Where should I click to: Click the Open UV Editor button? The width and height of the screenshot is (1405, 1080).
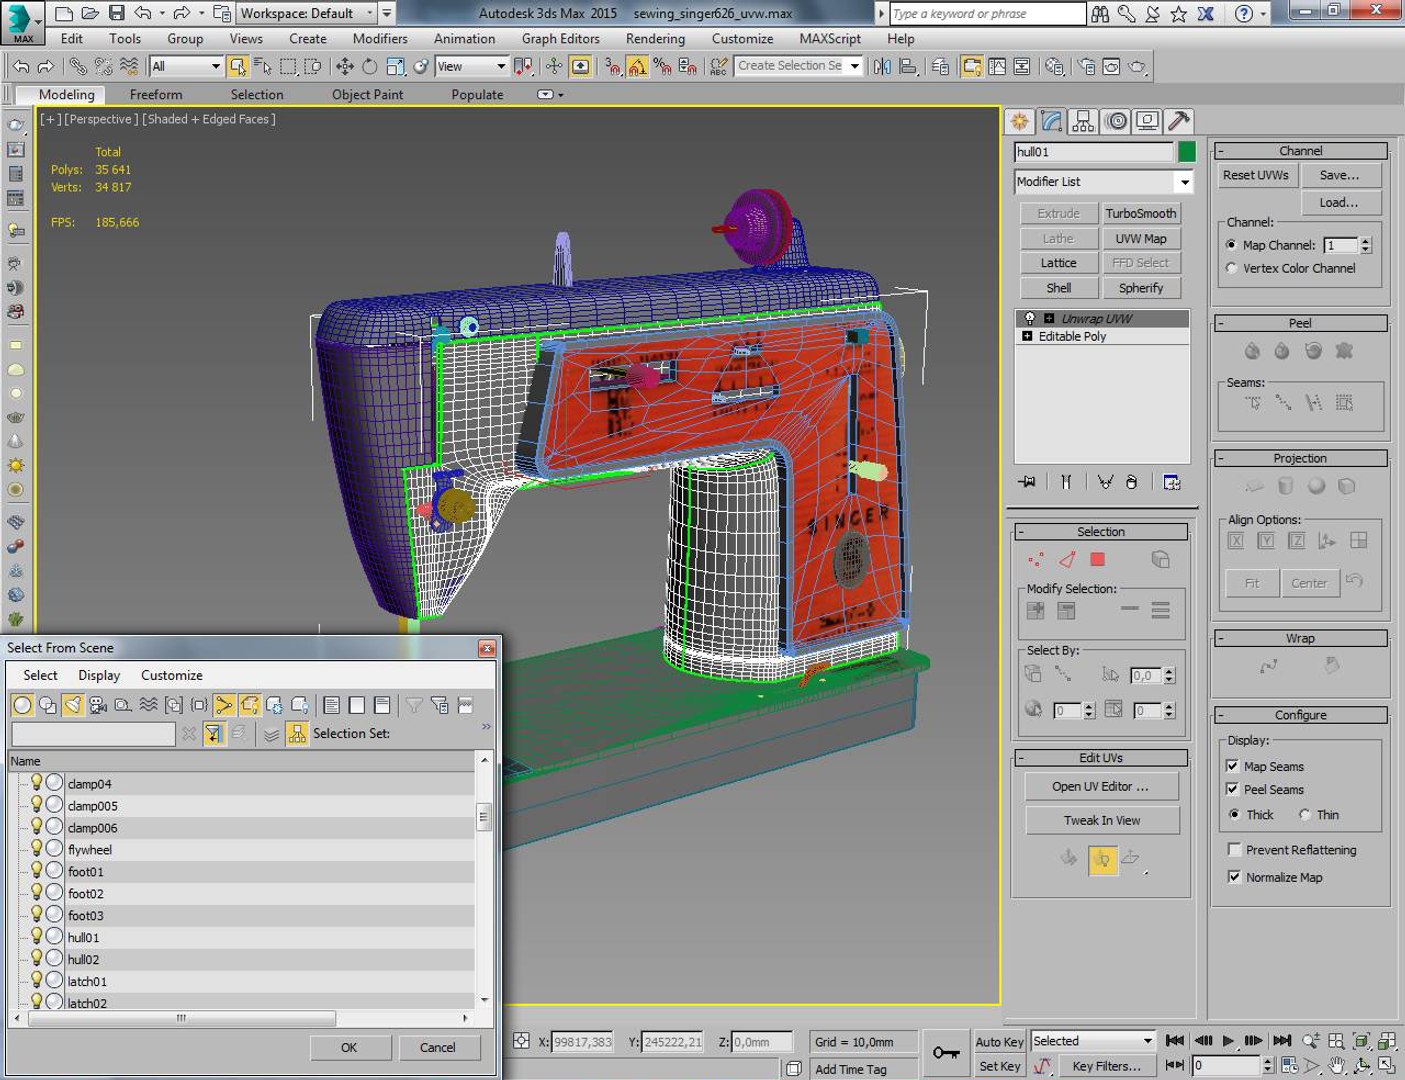[1101, 787]
